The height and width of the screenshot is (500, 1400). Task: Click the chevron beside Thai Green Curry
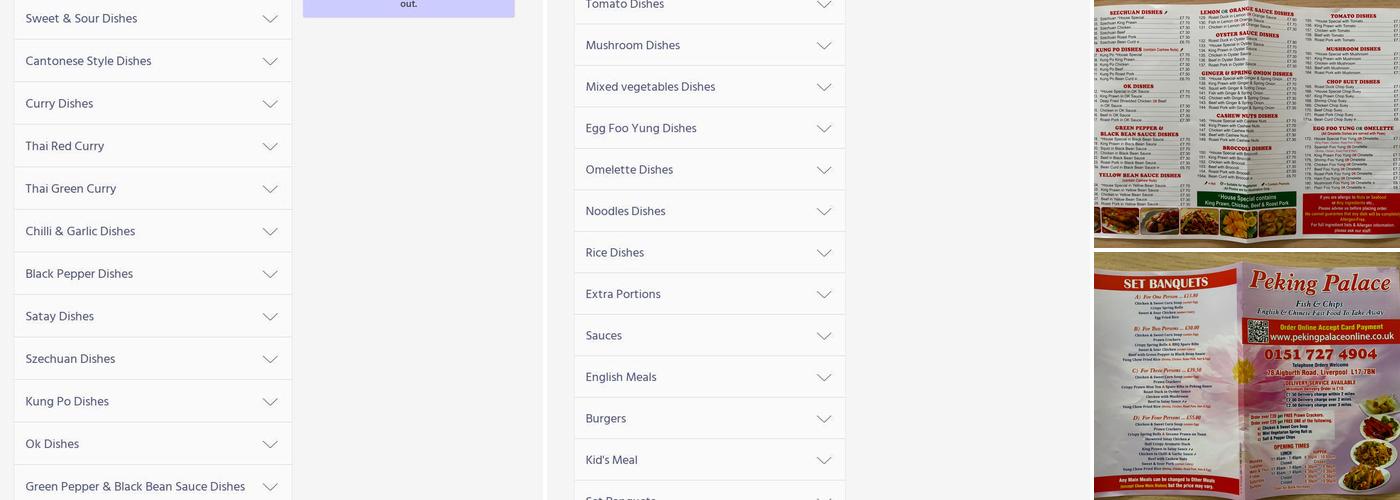pos(270,189)
